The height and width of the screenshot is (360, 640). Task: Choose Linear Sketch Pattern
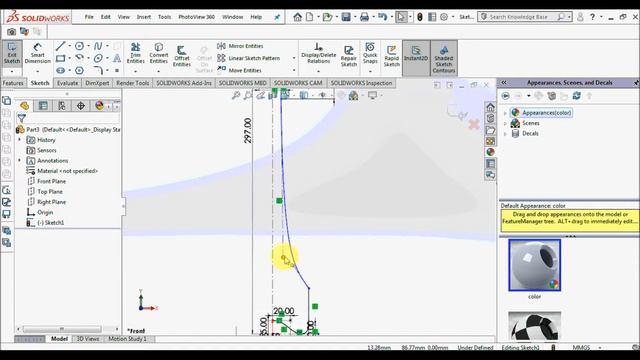pos(249,58)
